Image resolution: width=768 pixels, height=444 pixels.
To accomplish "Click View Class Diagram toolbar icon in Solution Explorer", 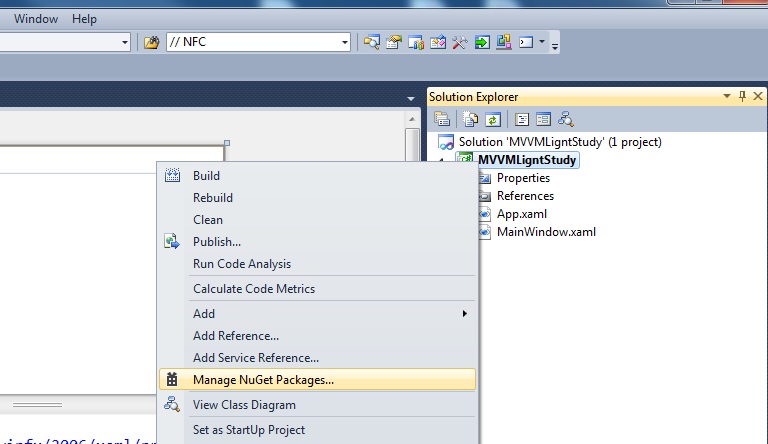I will point(566,119).
